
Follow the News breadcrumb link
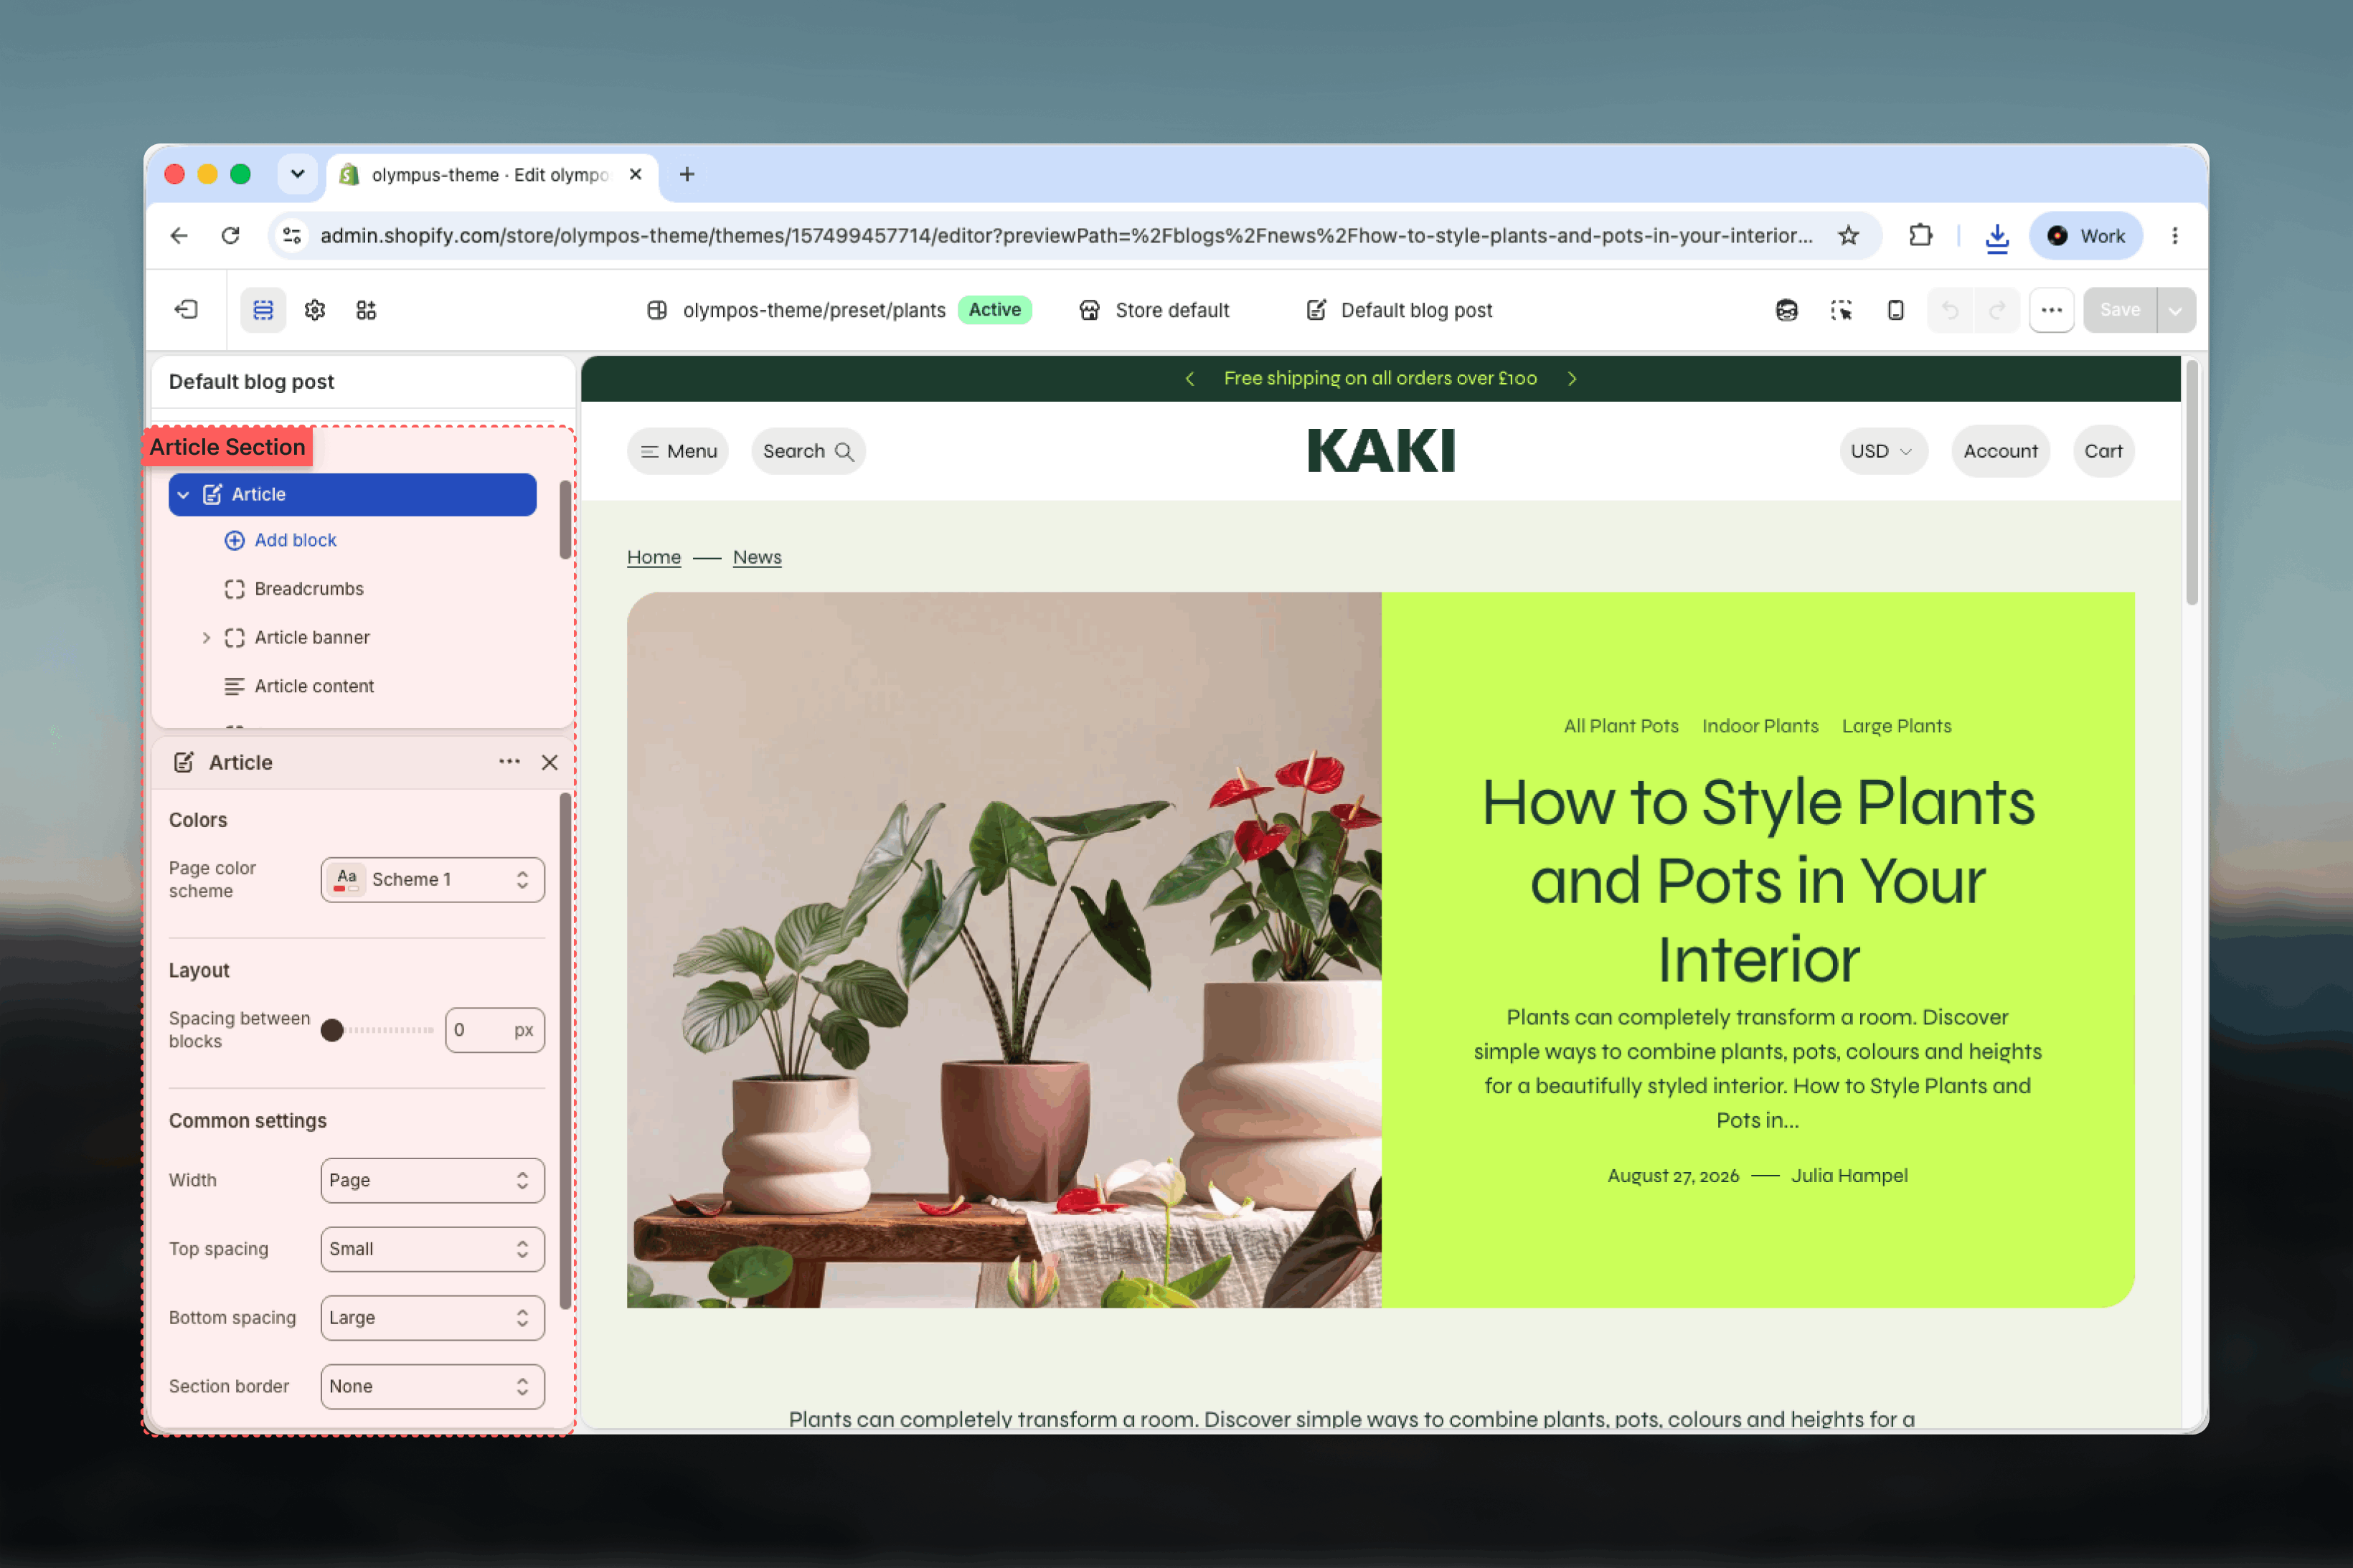point(757,557)
